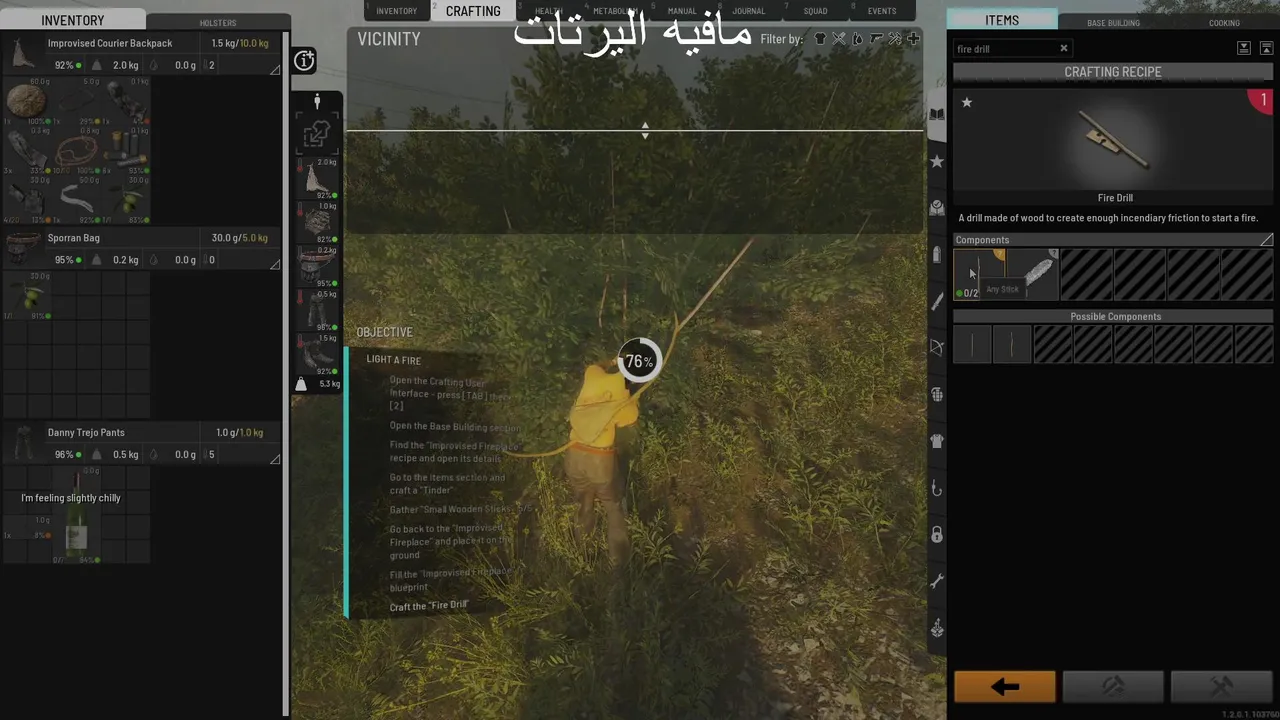Select the 0.2 kg sporran equipment slot
This screenshot has width=1280, height=720.
(x=319, y=267)
